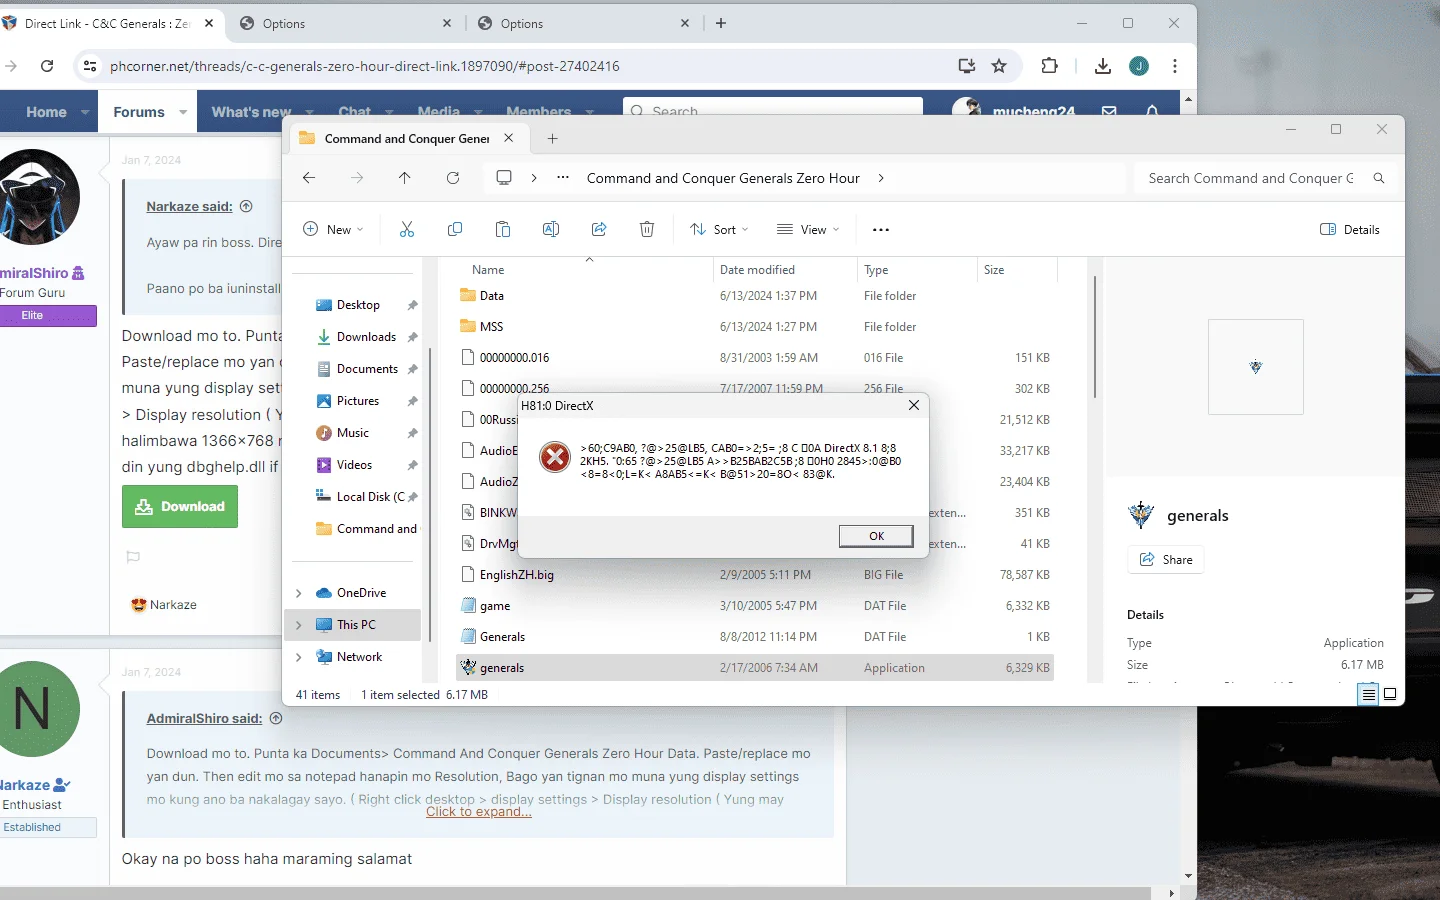Go up one folder level in Explorer

tap(405, 178)
